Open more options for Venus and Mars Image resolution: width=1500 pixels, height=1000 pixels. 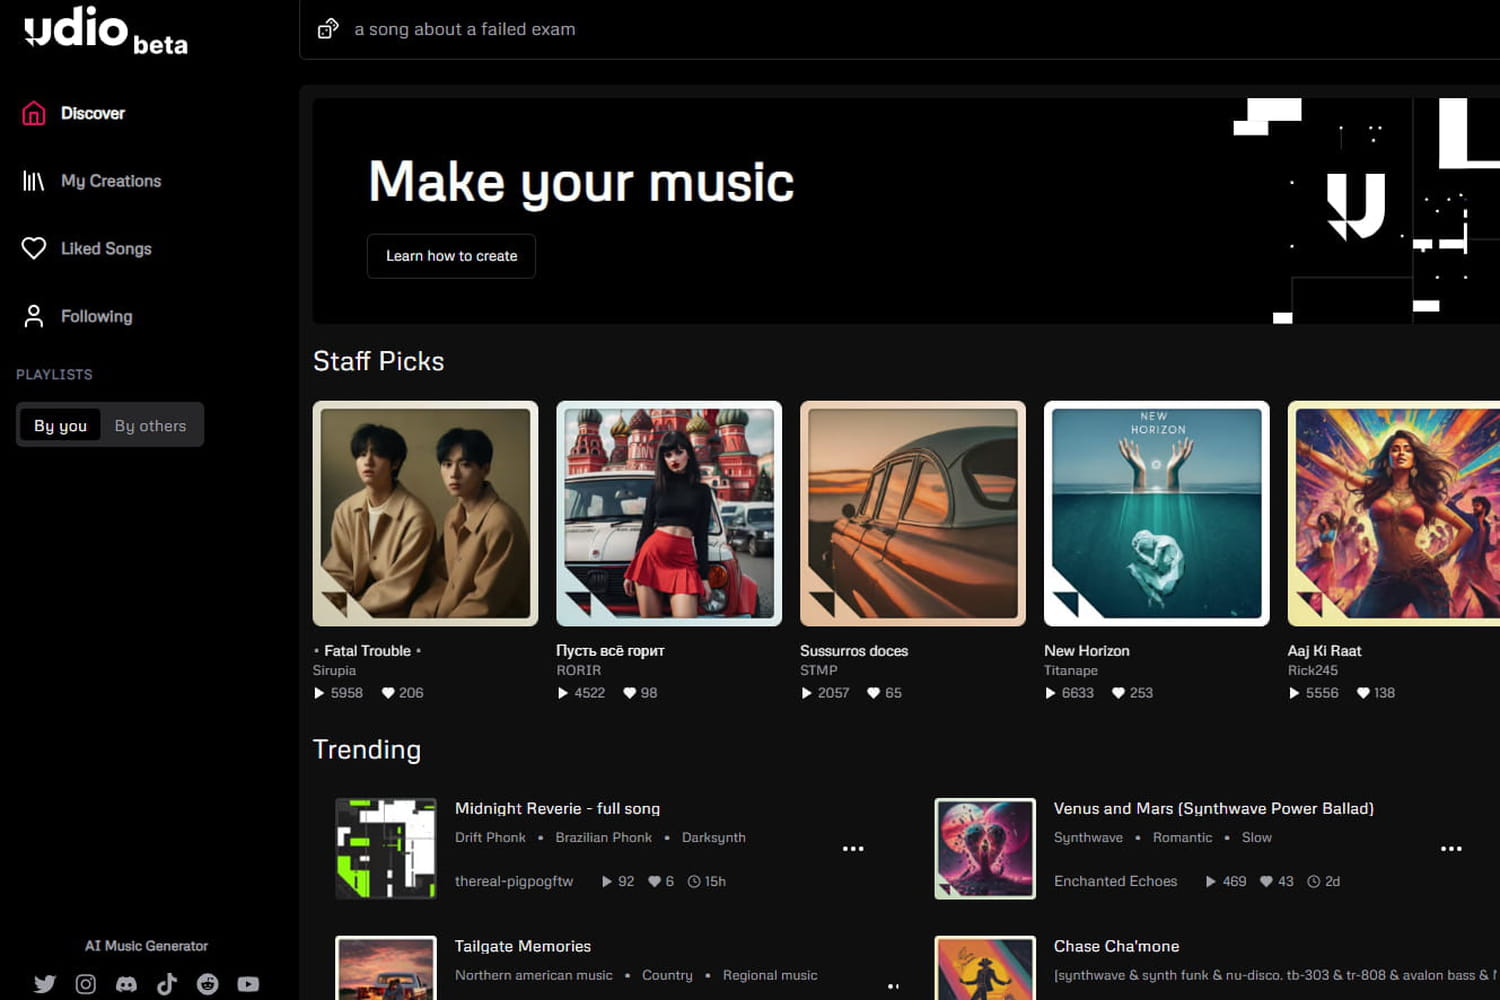click(x=1451, y=849)
